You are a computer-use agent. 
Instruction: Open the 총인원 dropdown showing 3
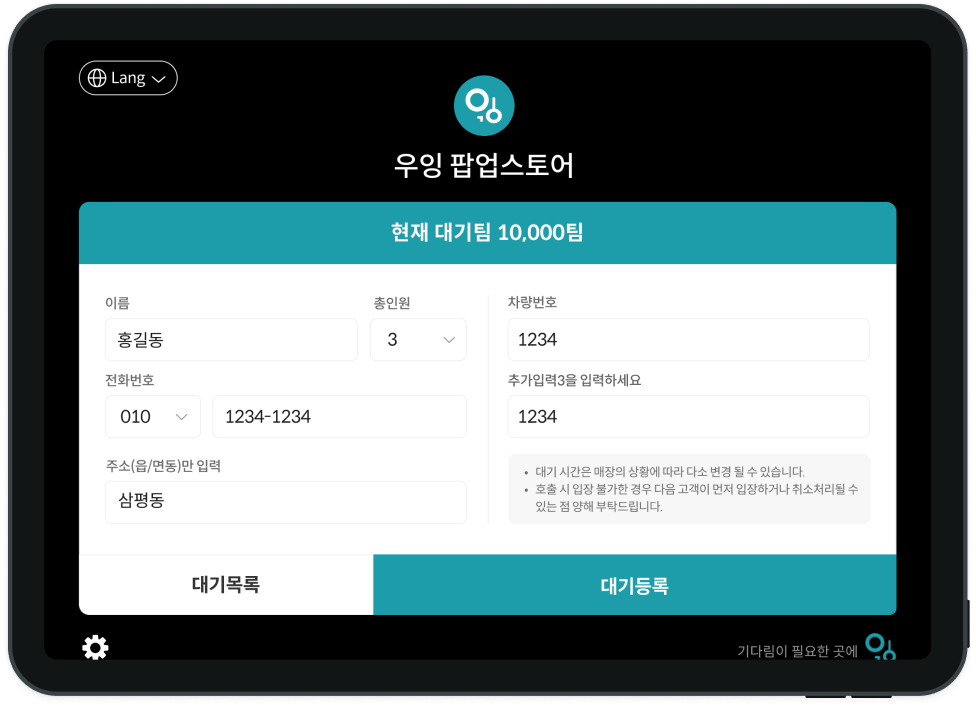(418, 340)
